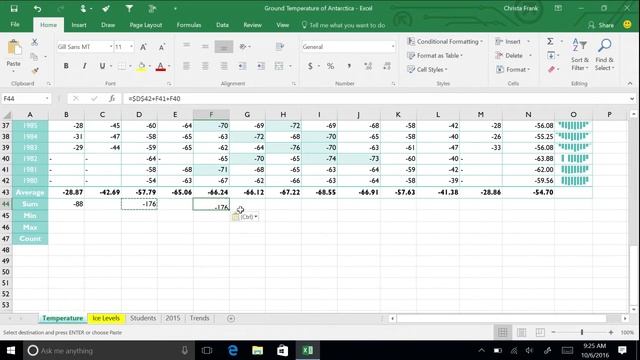The width and height of the screenshot is (640, 360).
Task: Apply percent style
Action: pyautogui.click(x=330, y=66)
